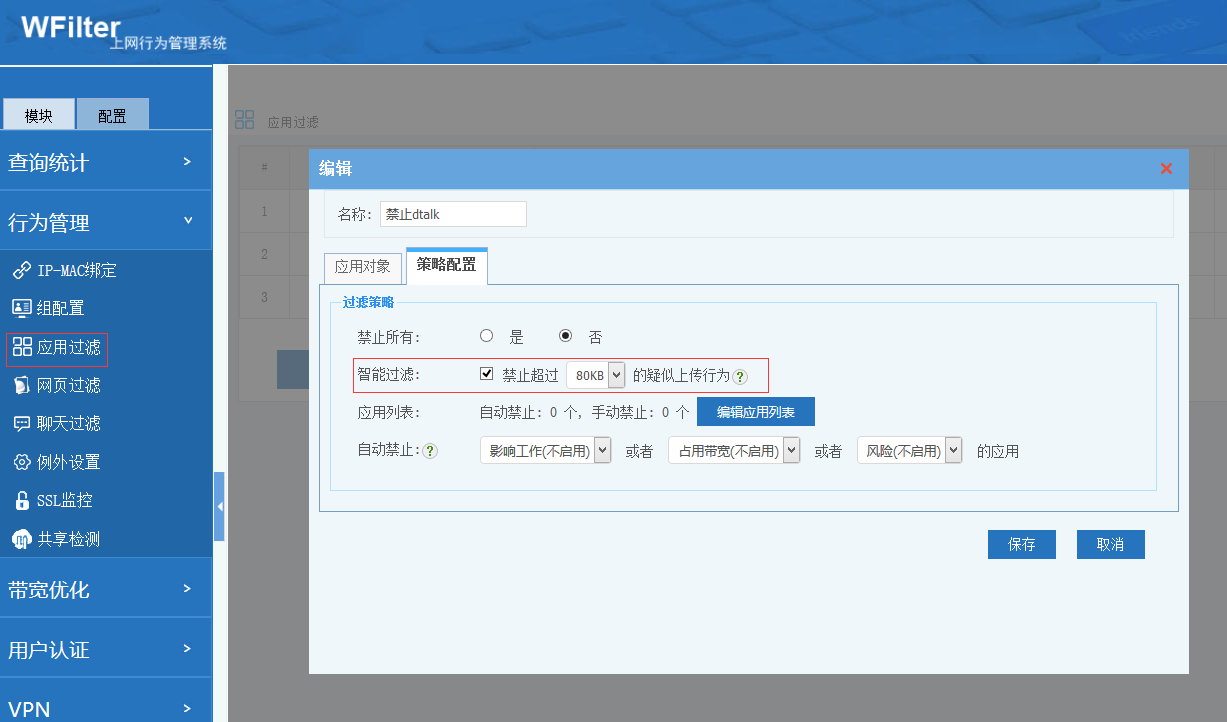
Task: Open the 80KB size dropdown
Action: pos(595,375)
